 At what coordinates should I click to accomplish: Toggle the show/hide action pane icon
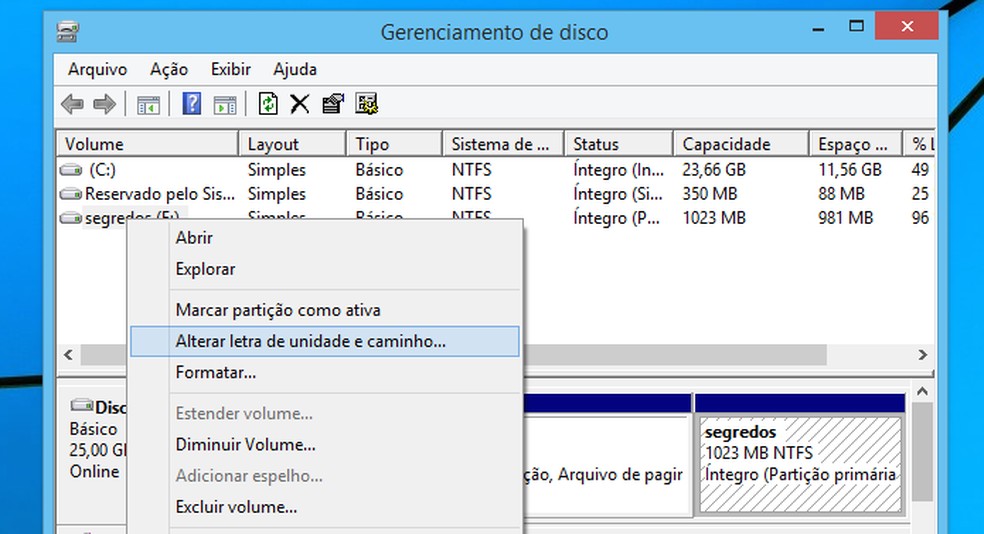(x=225, y=104)
